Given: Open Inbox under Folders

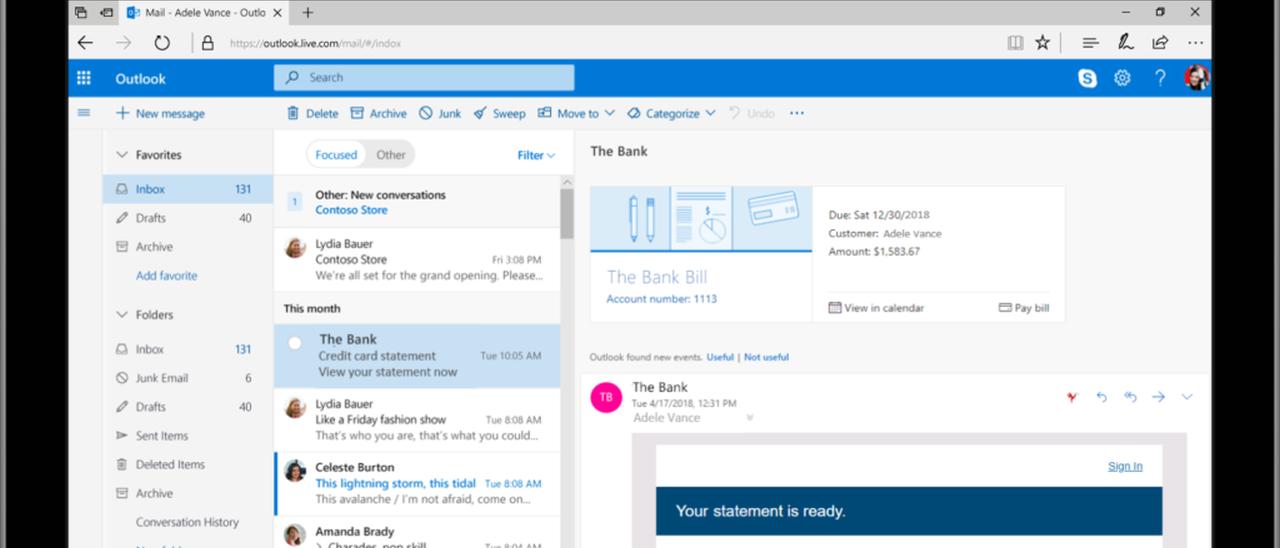Looking at the screenshot, I should [x=187, y=350].
